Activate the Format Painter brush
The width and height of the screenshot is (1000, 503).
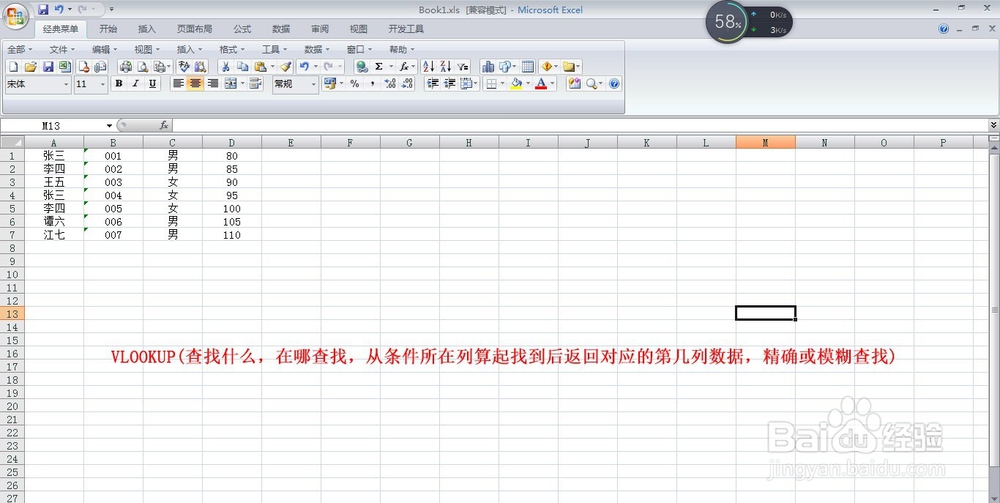(x=286, y=66)
